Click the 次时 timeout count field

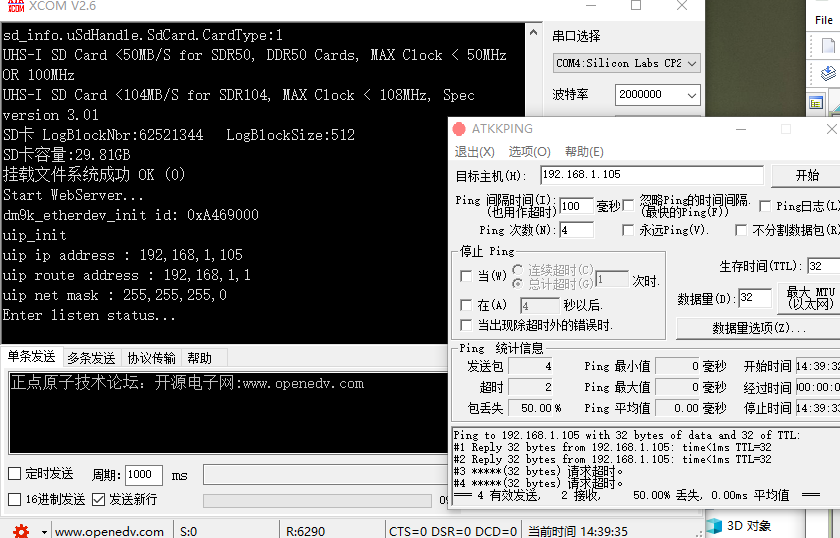[612, 280]
